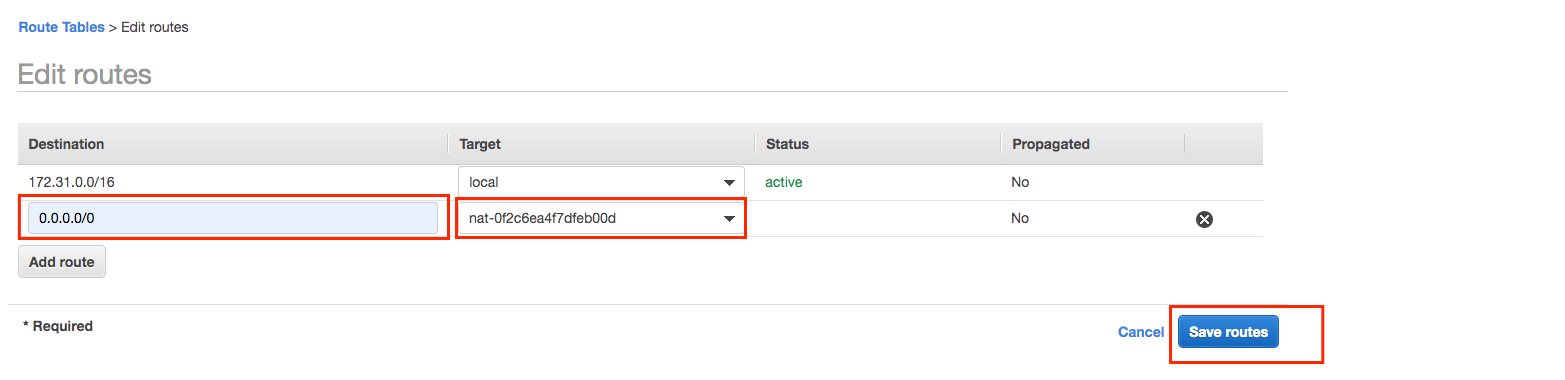Select the nat-0f2c6ea4f7dfeb00d target field

tap(601, 219)
